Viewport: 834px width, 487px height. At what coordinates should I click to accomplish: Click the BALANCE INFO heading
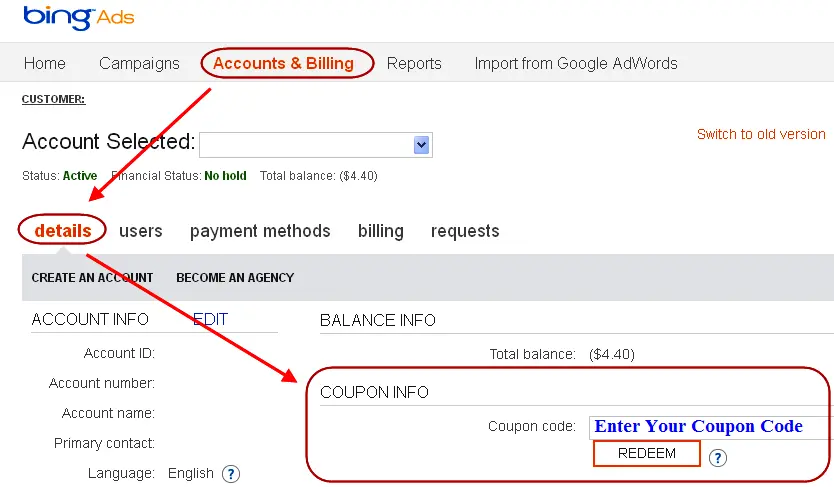click(378, 320)
